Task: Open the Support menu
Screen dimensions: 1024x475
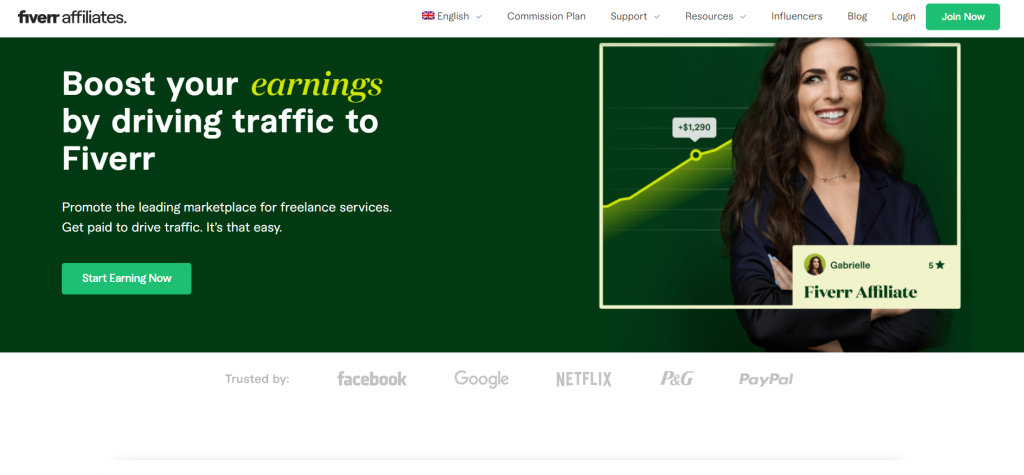Action: point(628,16)
